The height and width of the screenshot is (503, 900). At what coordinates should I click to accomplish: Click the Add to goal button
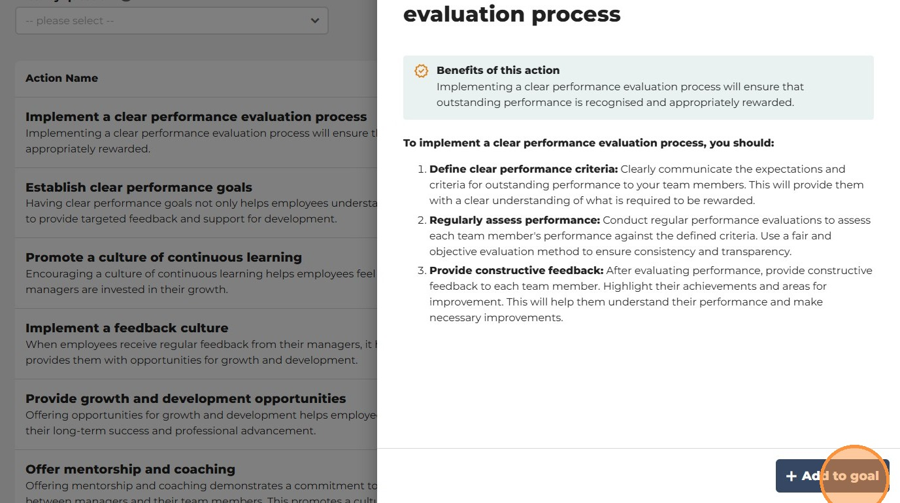(832, 475)
